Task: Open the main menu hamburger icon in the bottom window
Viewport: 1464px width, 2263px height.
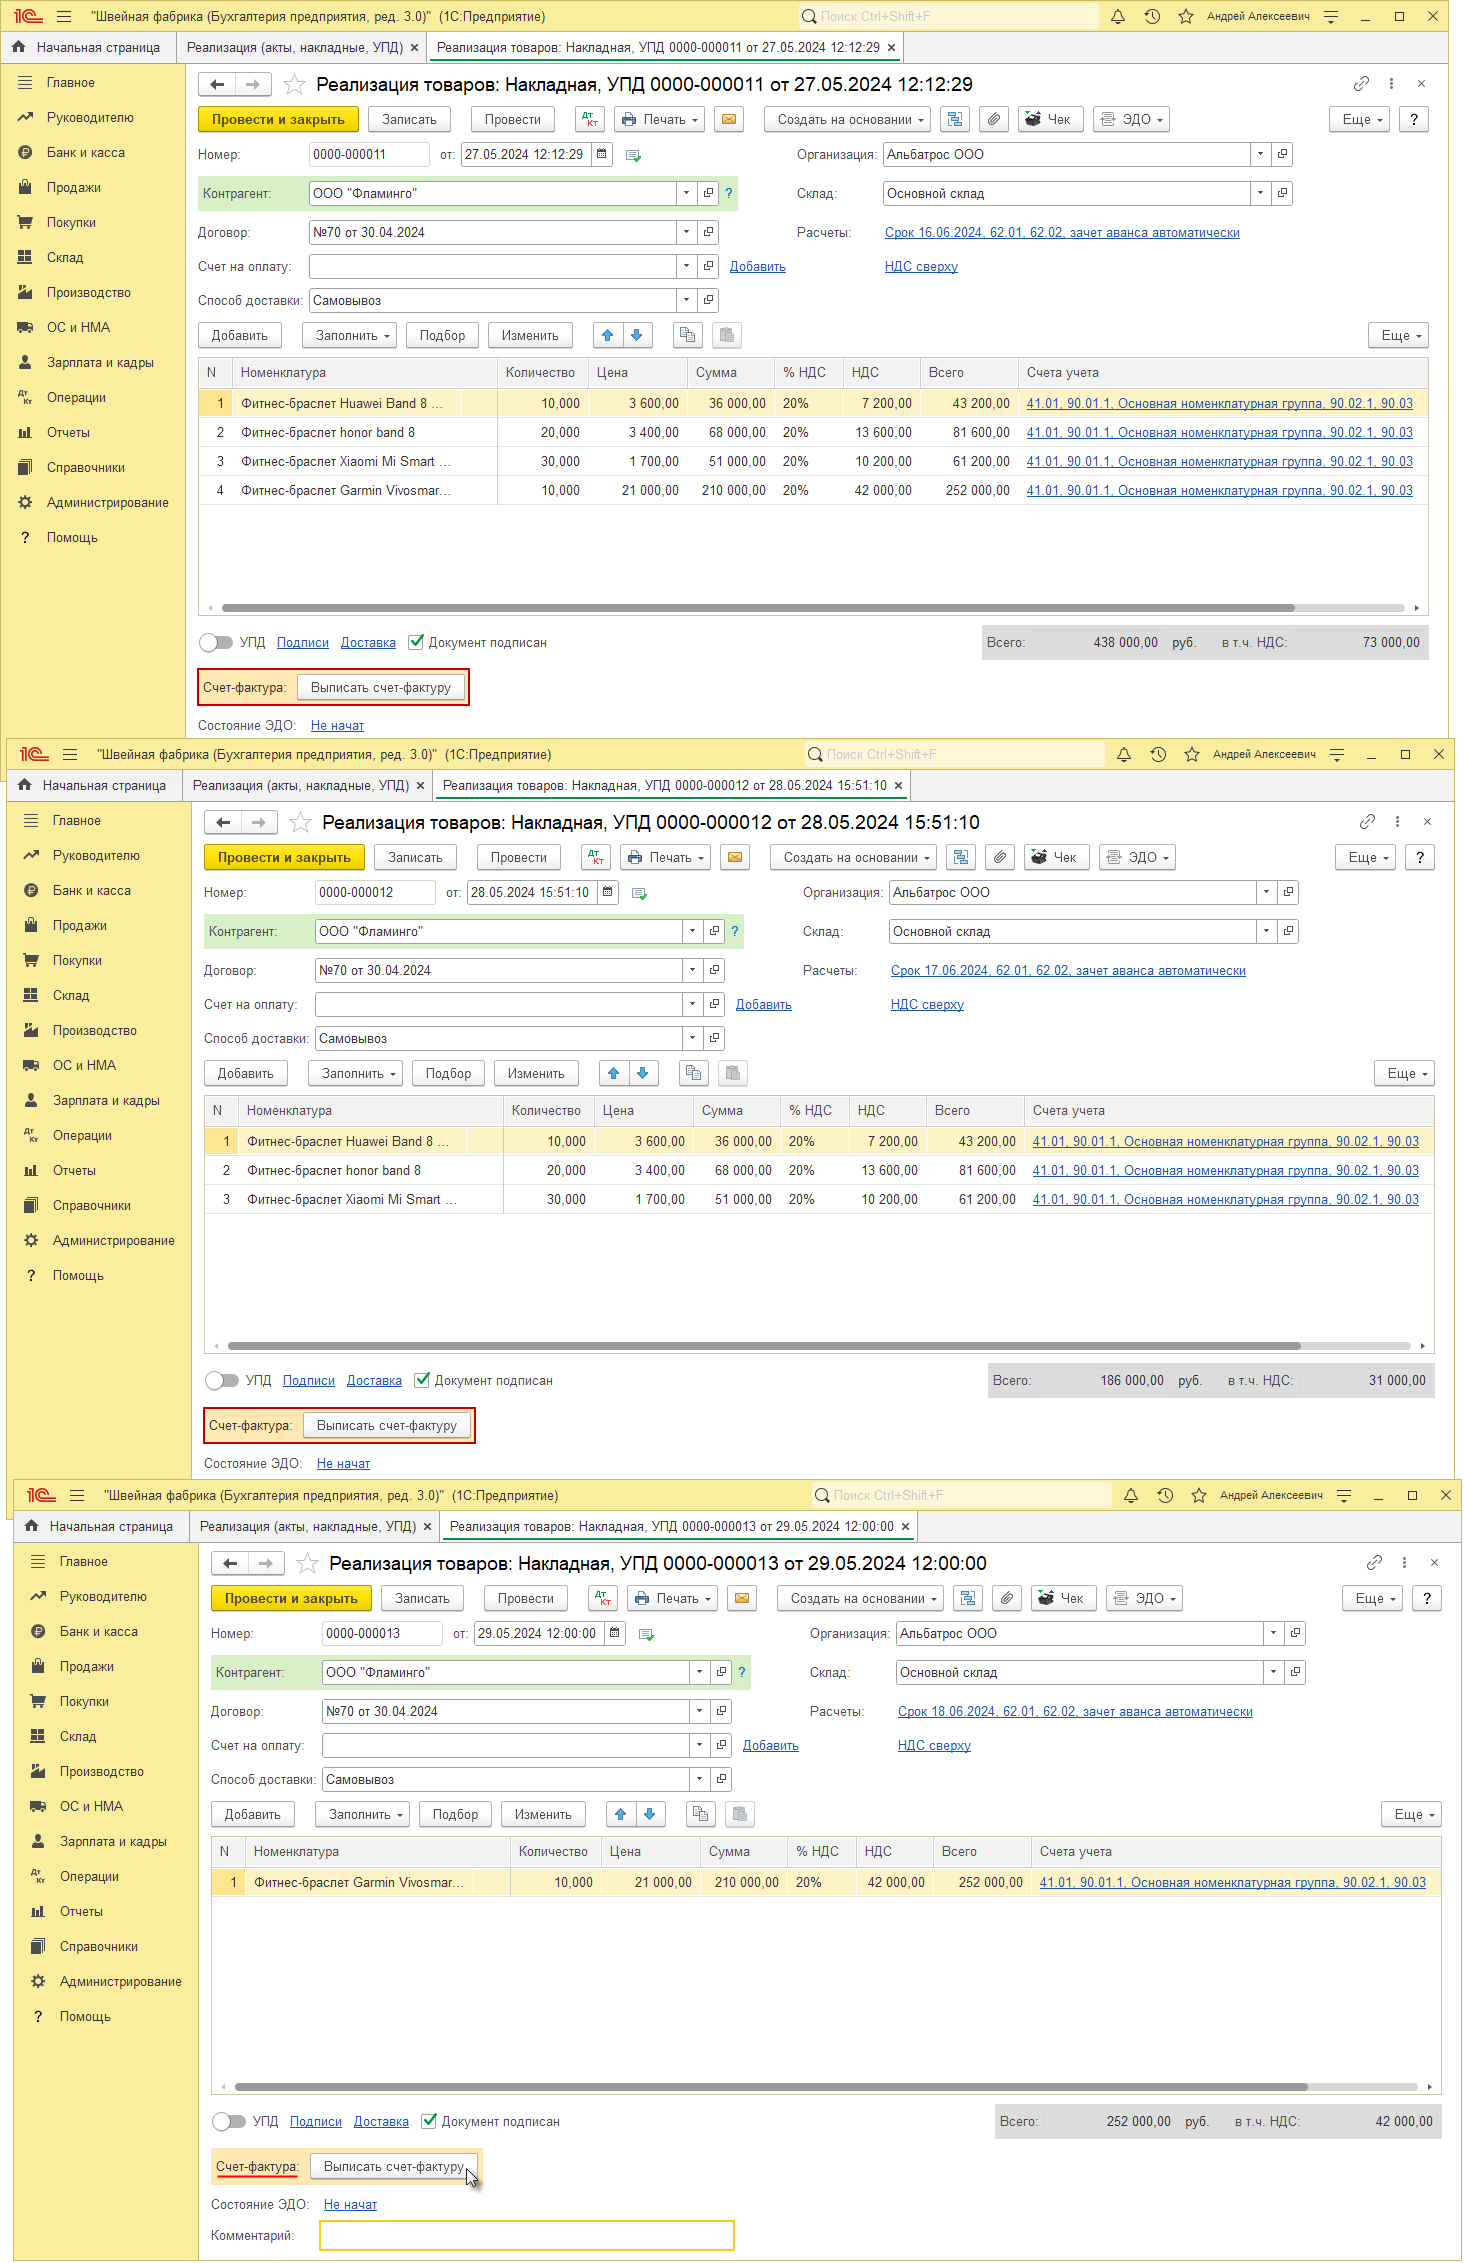Action: 77,1495
